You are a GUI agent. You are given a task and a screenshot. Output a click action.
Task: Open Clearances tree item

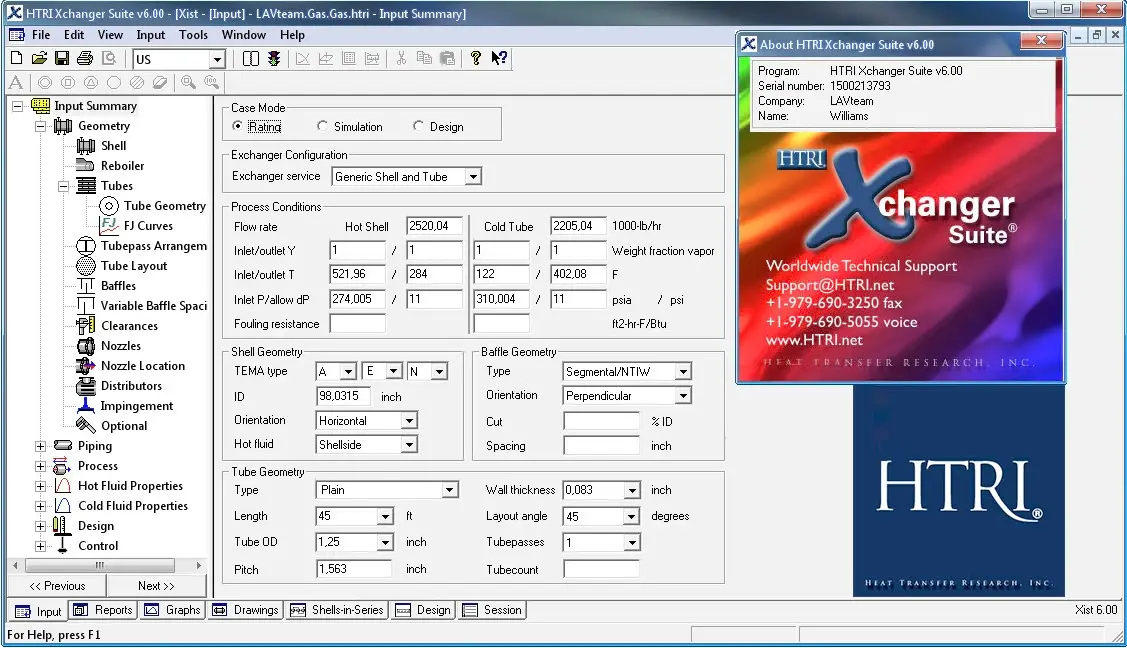pos(129,326)
